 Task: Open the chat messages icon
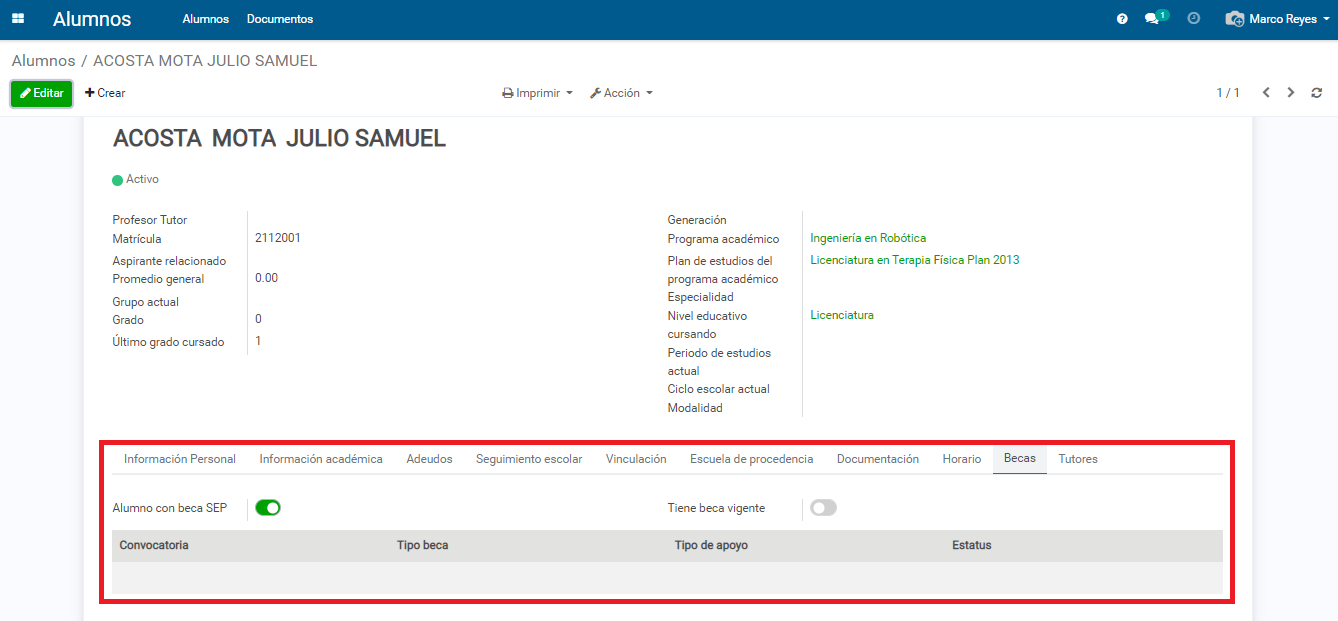tap(1154, 18)
